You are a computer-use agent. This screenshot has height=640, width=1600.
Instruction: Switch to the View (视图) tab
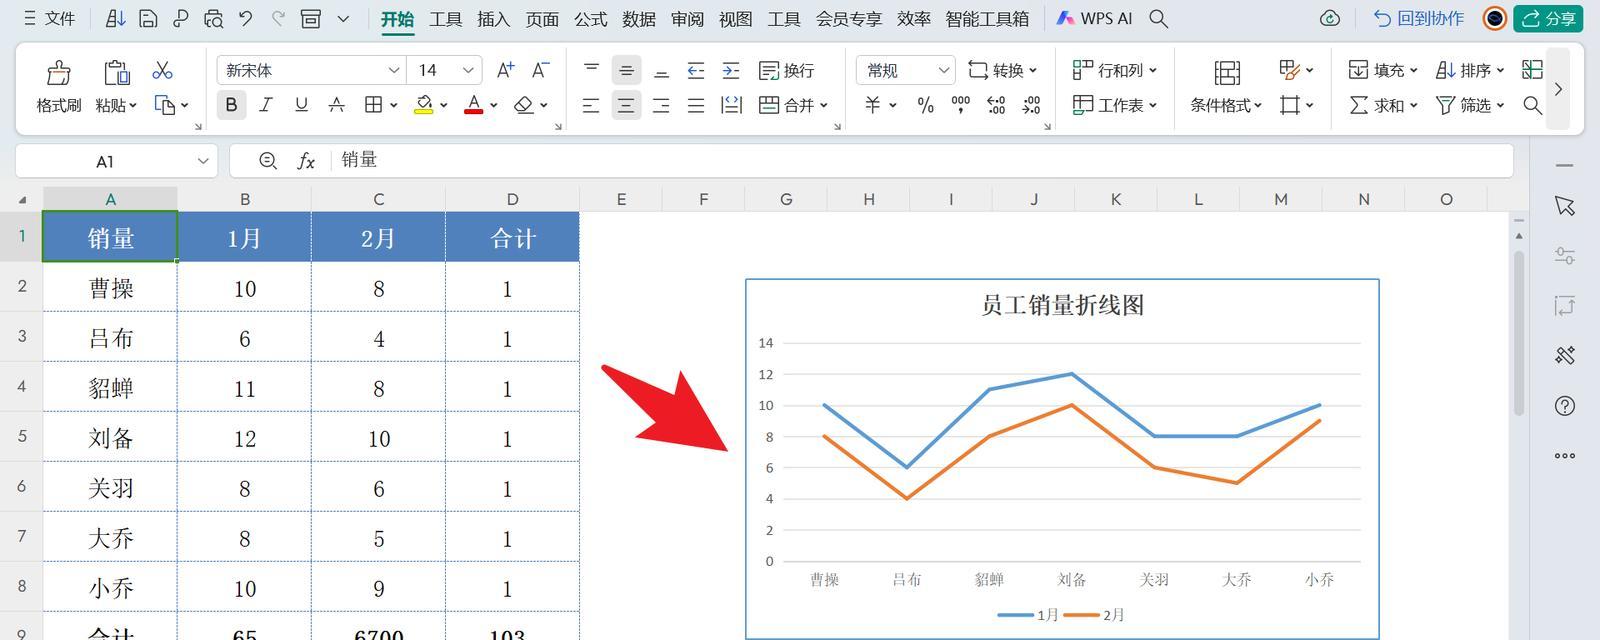click(735, 18)
